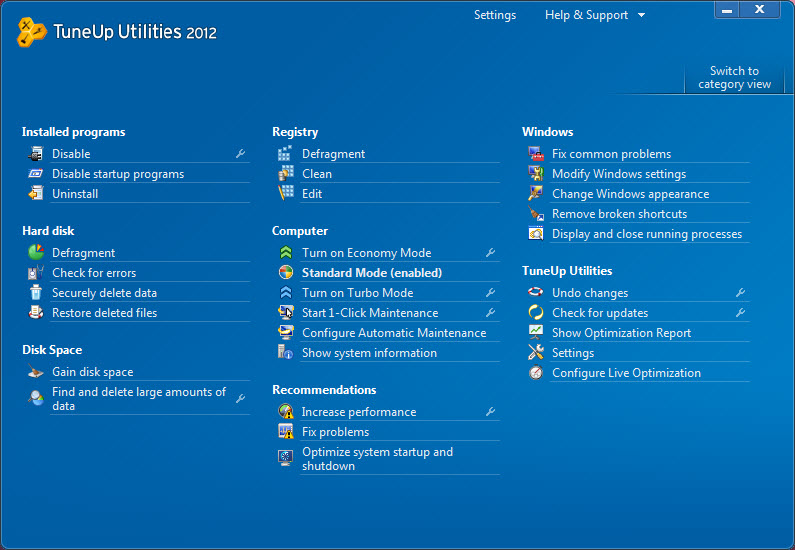This screenshot has height=550, width=795.
Task: Click the Optimize system startup monitor icon
Action: 285,458
